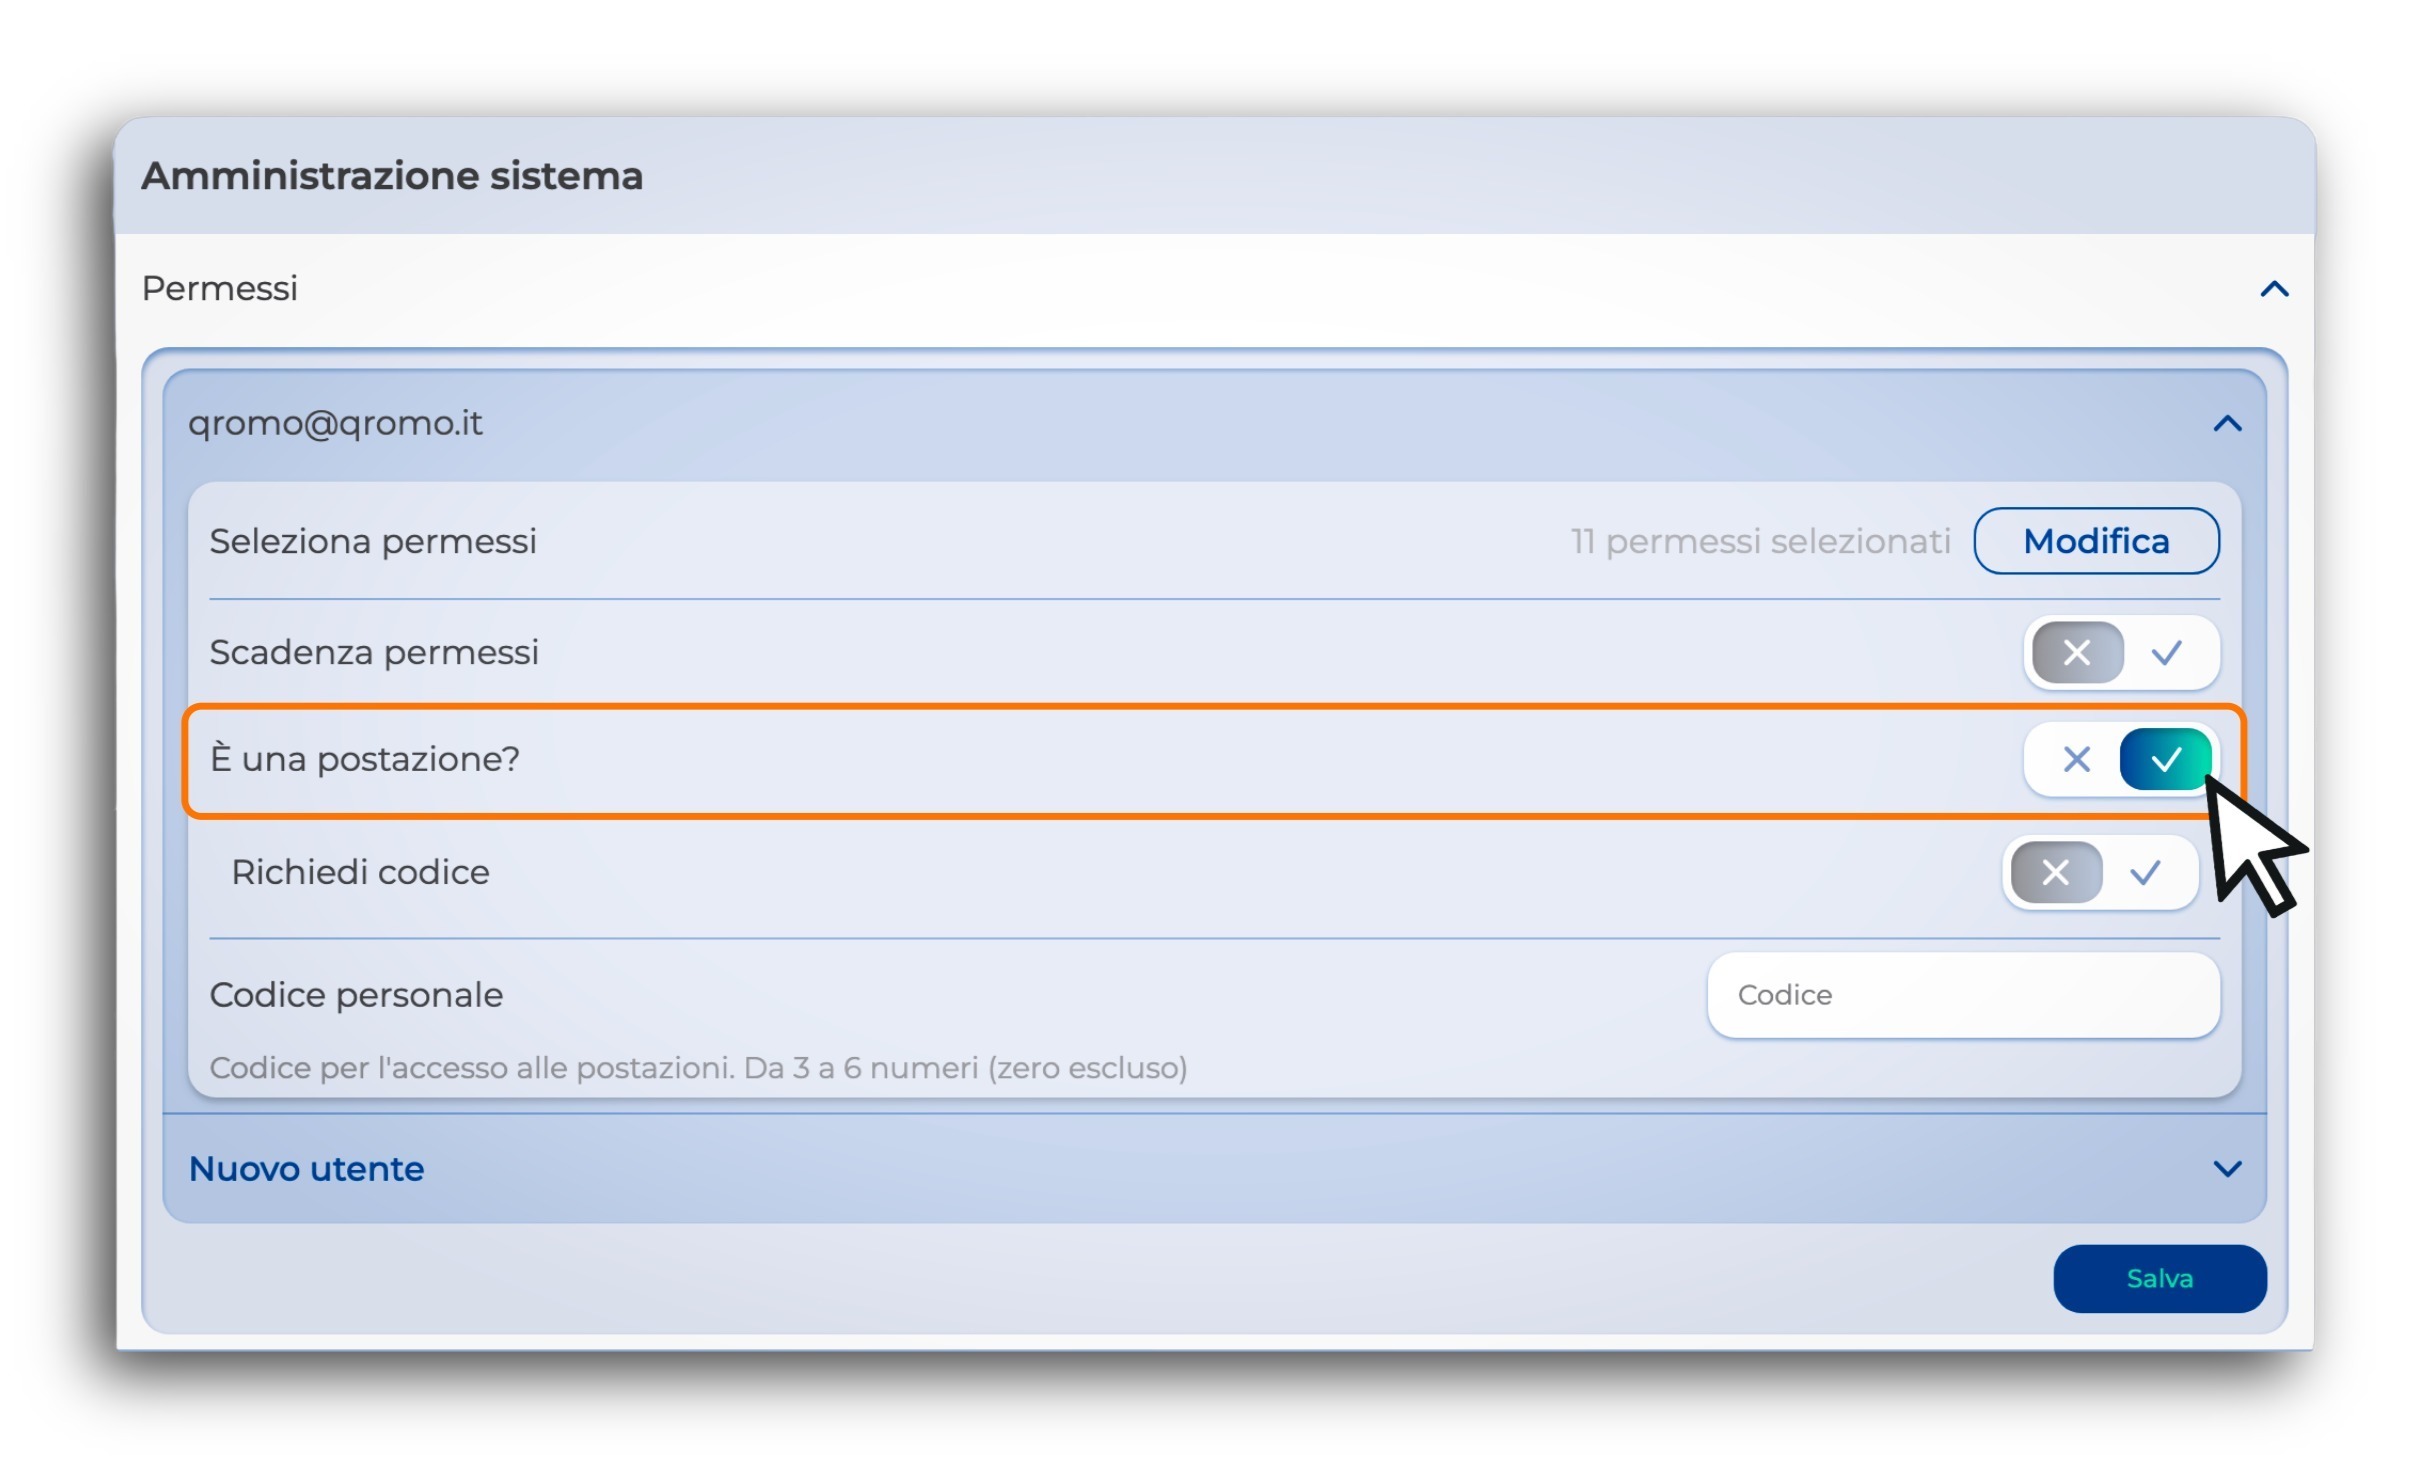
Task: Focus the Codice input field
Action: click(1962, 995)
